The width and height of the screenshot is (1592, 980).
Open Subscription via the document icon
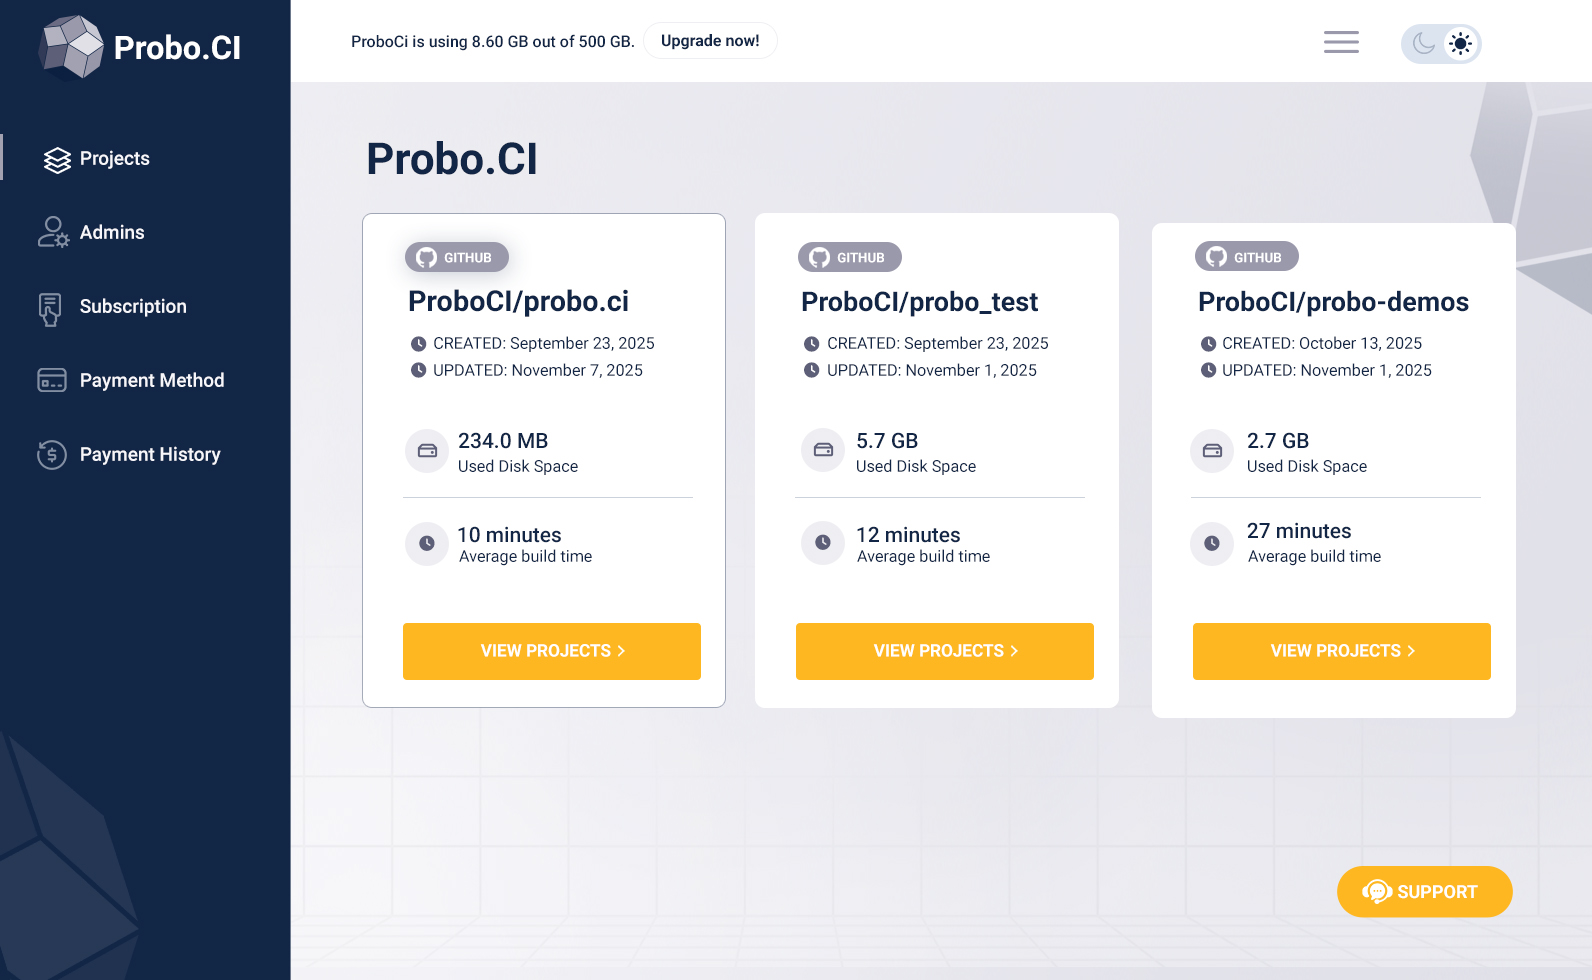(x=51, y=306)
